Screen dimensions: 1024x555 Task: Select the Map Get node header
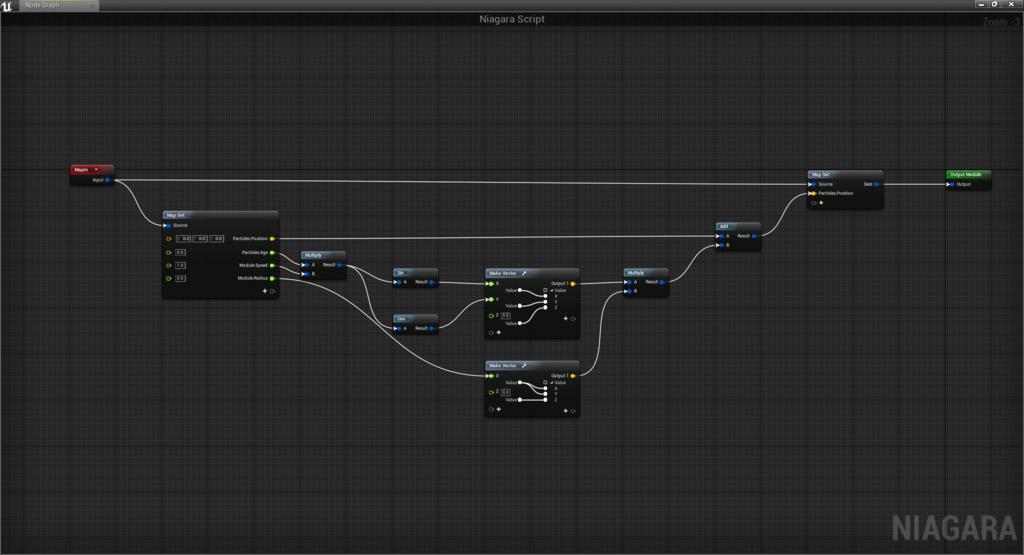pyautogui.click(x=221, y=215)
